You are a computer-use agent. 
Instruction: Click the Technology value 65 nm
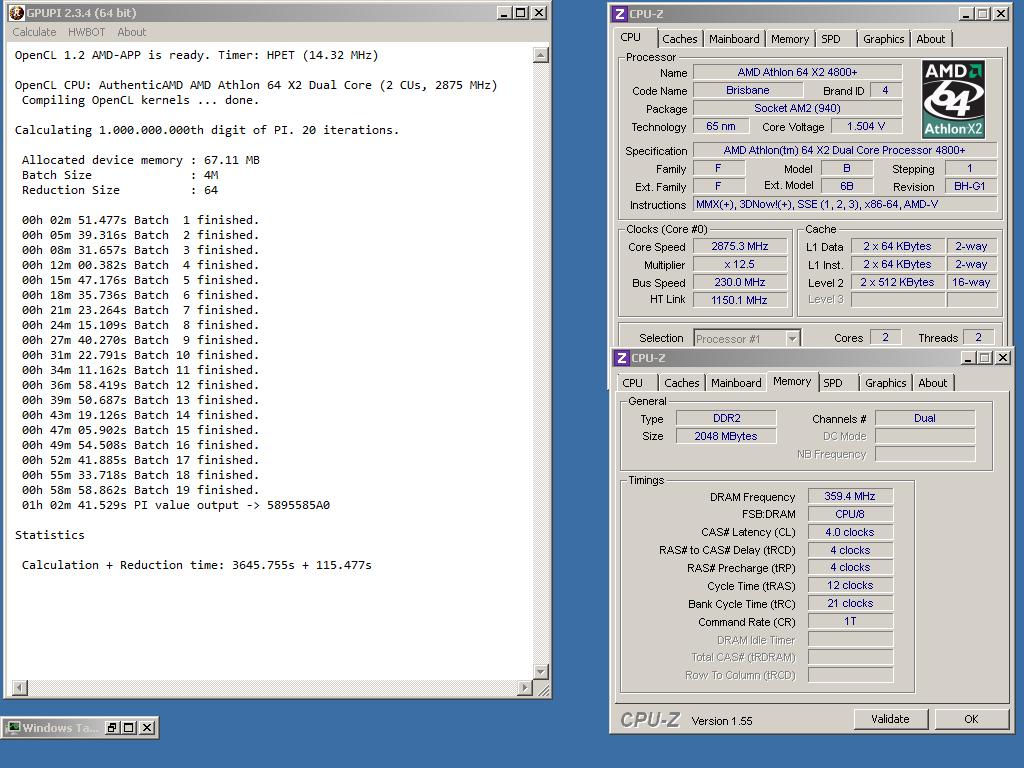[720, 126]
